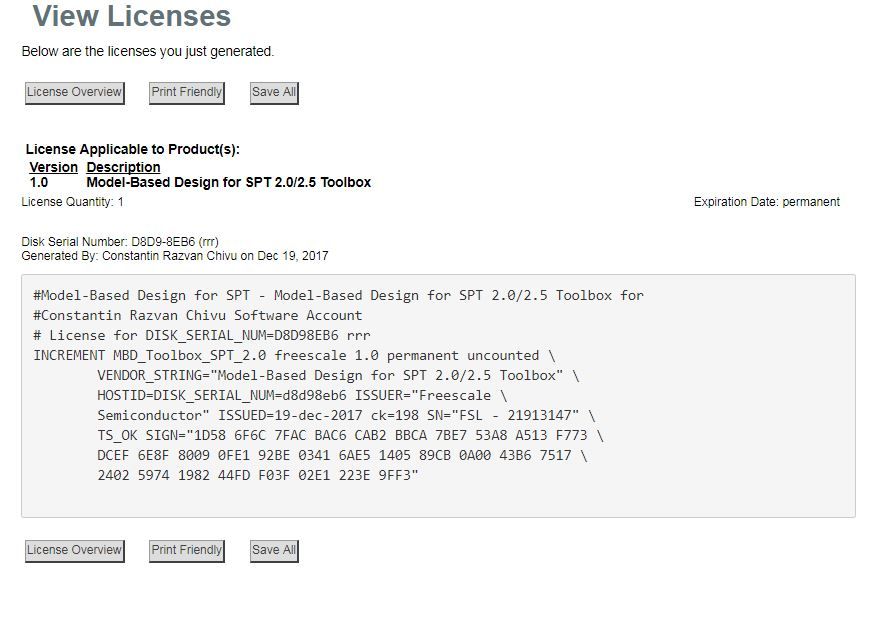Click the Expiration Date: permanent label
The width and height of the screenshot is (894, 630).
tap(766, 202)
